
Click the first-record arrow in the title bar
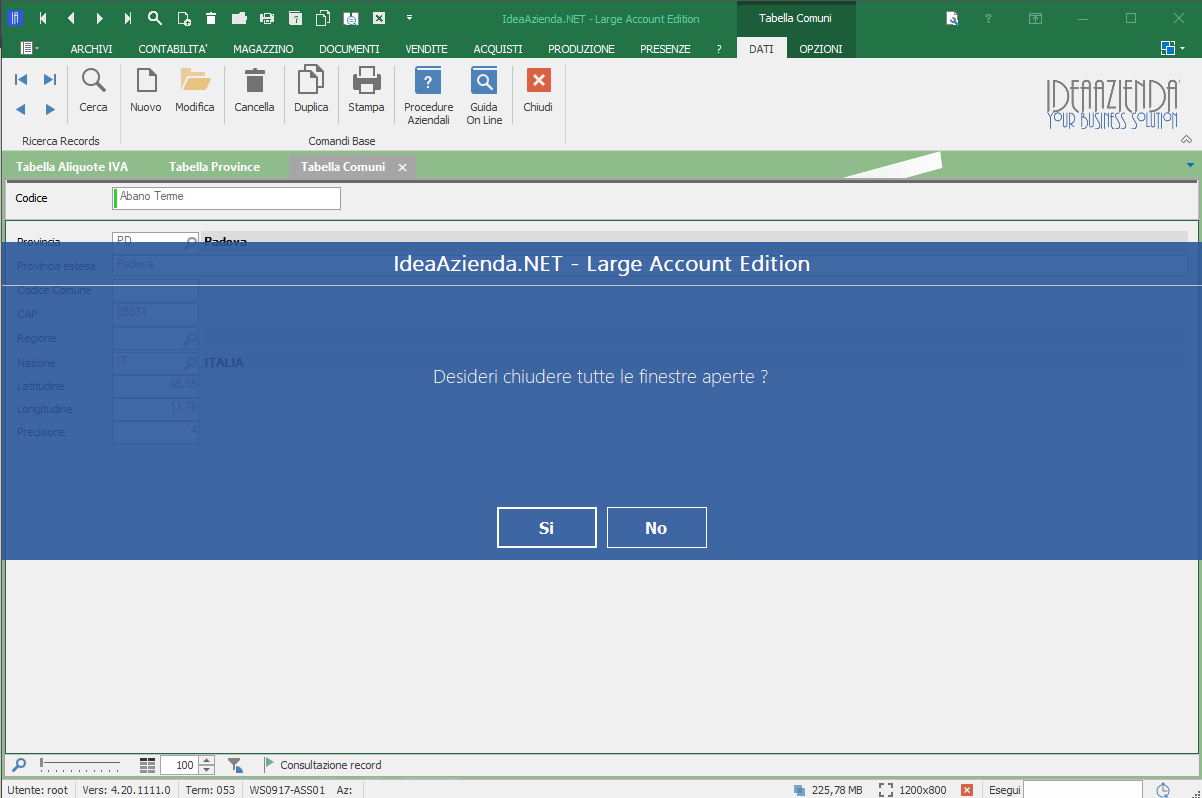42,18
